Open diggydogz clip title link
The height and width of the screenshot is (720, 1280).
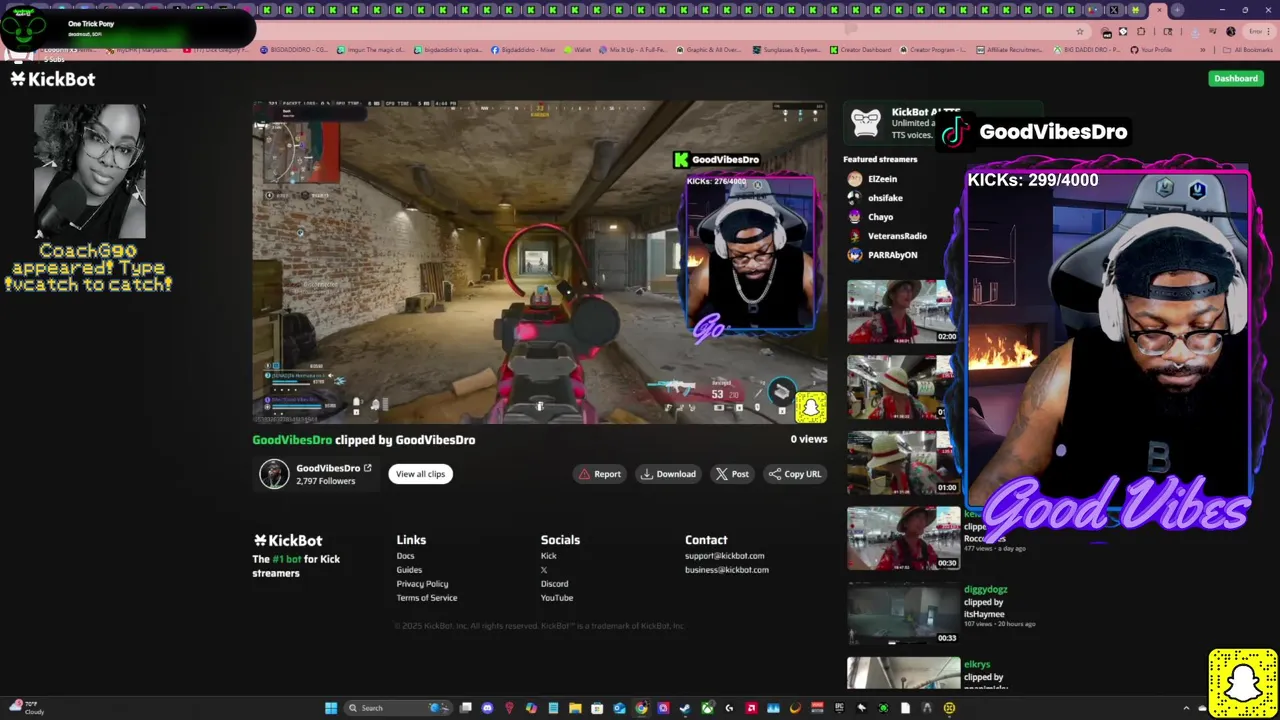tap(985, 590)
